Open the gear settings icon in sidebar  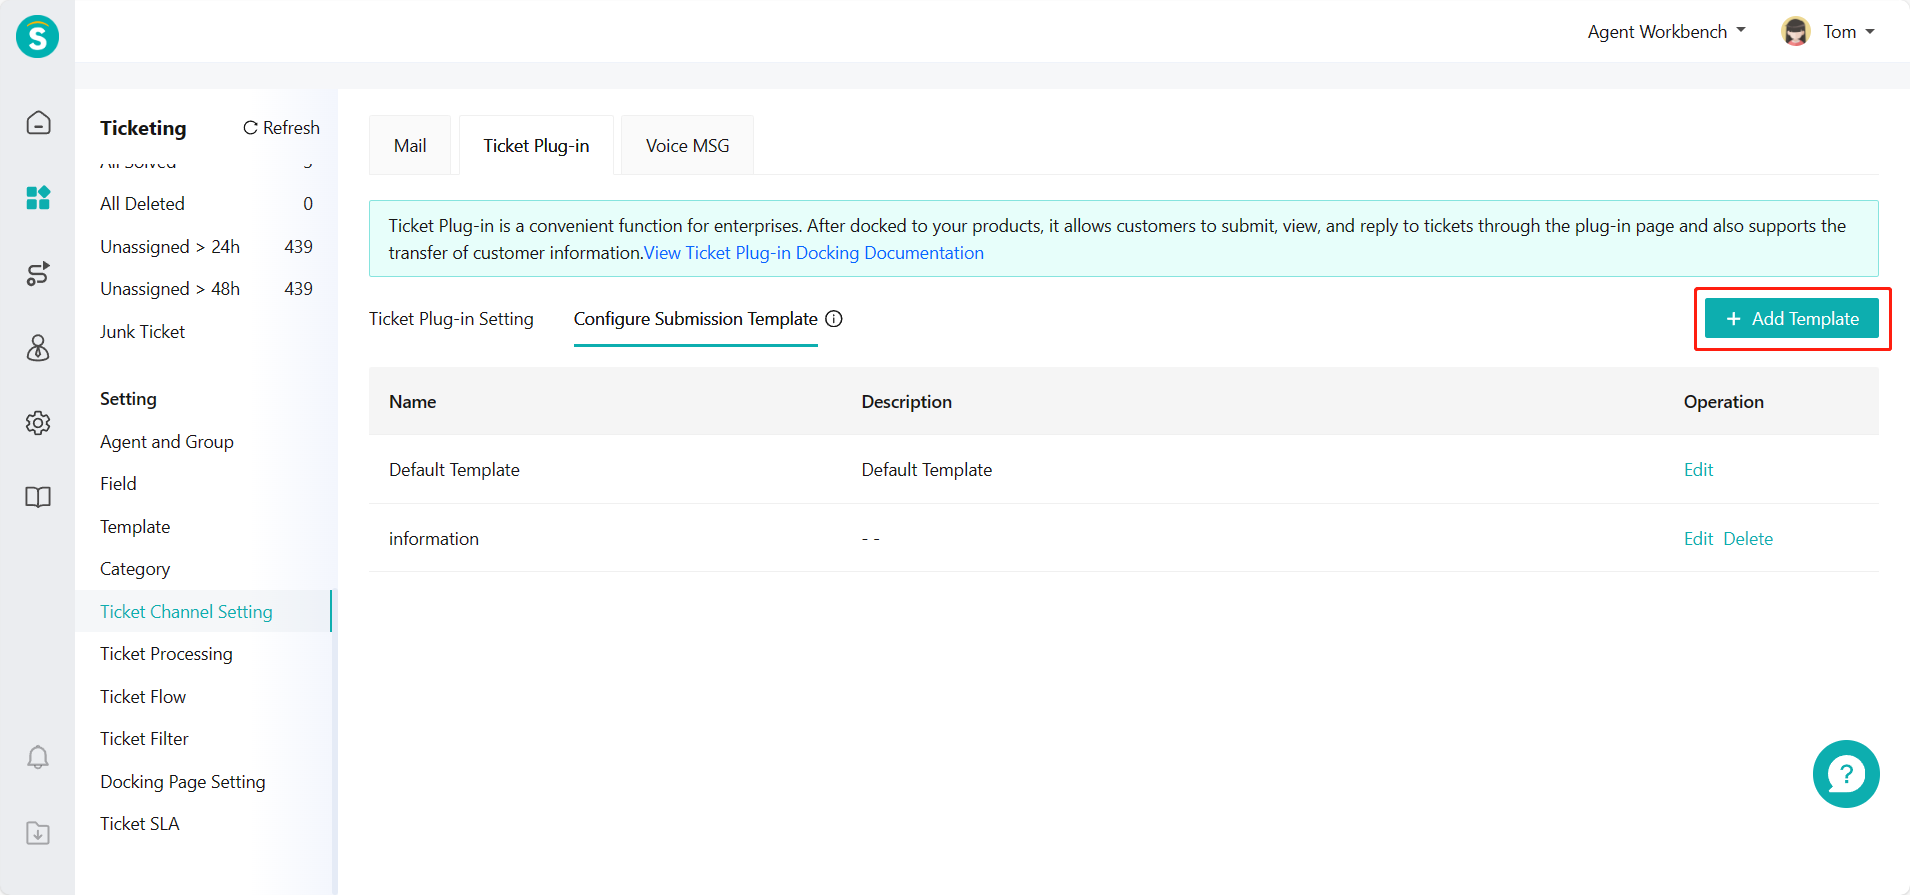point(38,423)
